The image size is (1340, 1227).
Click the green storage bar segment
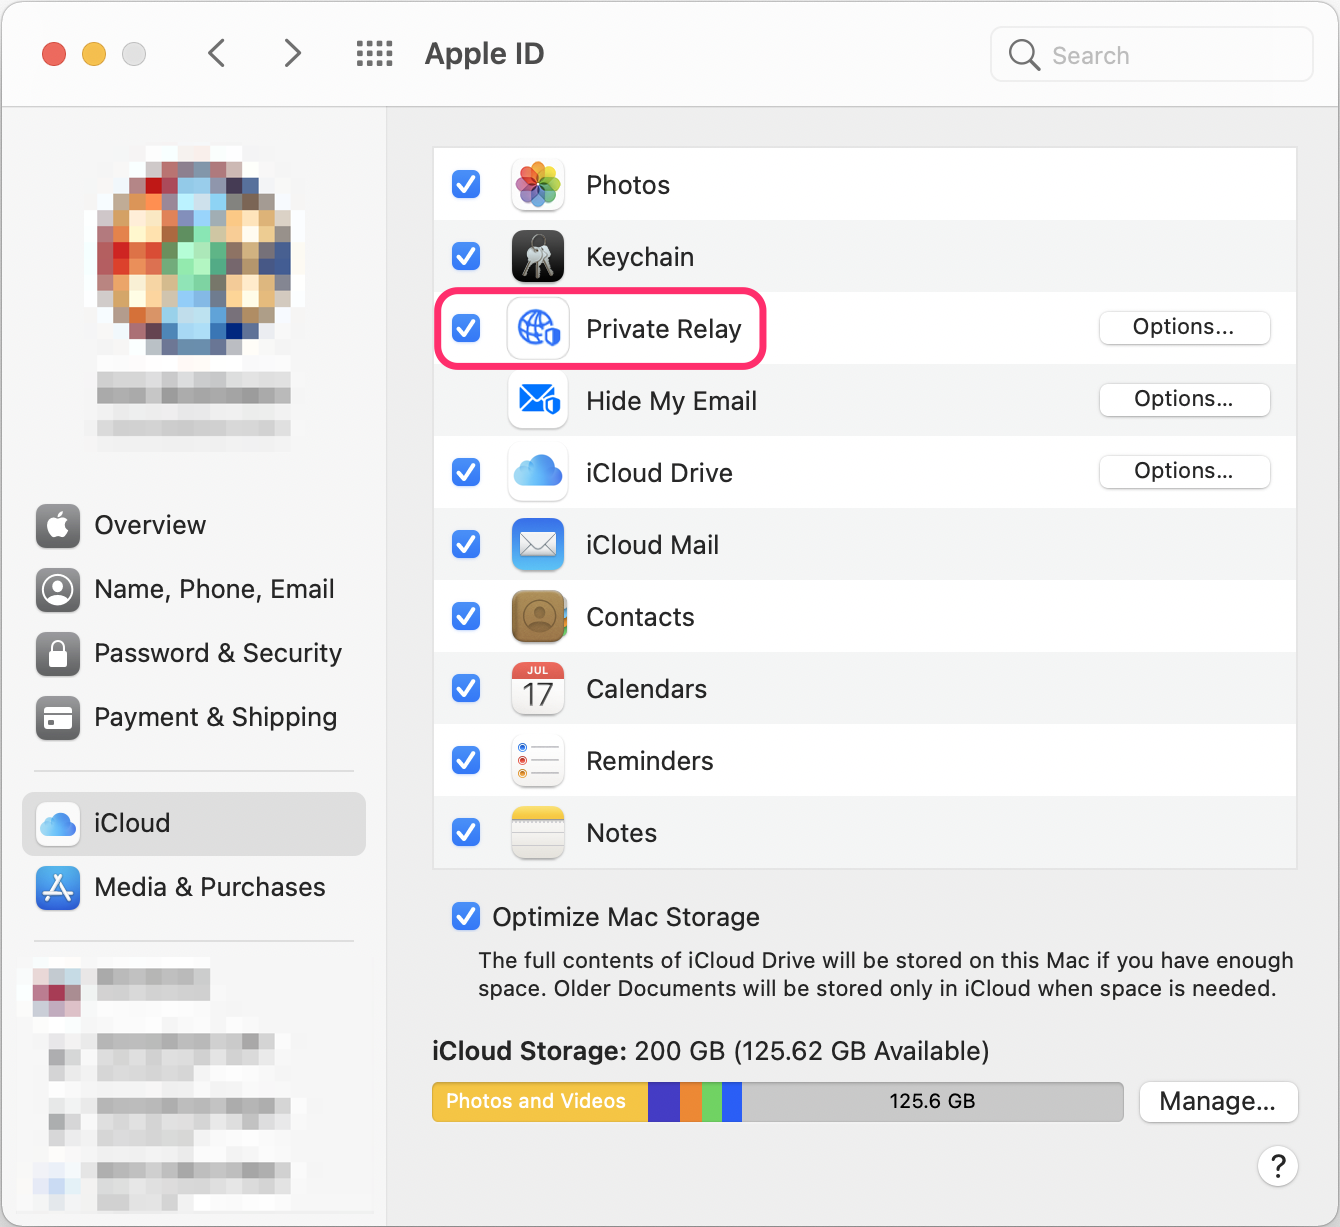coord(712,1101)
